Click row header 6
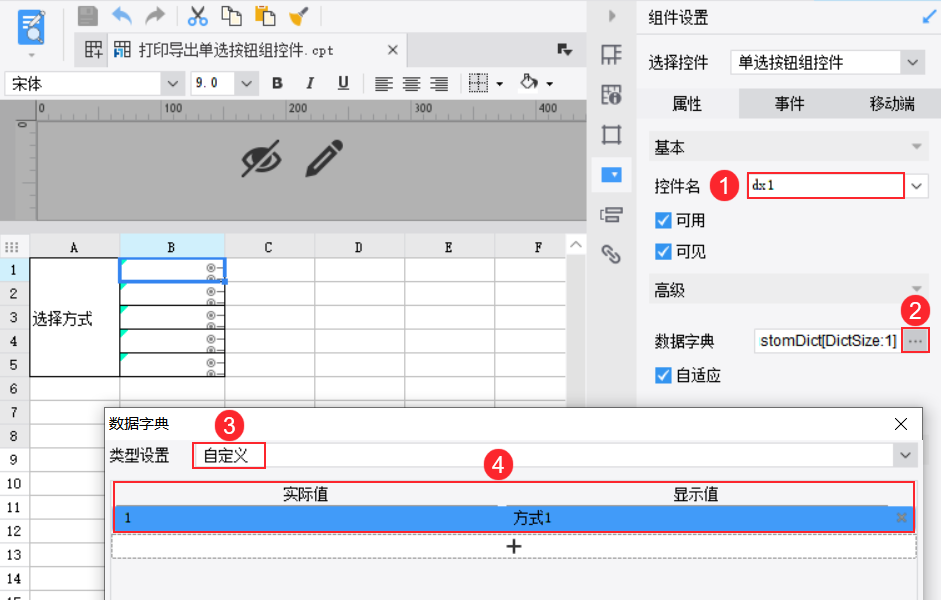This screenshot has height=600, width=941. tap(14, 389)
